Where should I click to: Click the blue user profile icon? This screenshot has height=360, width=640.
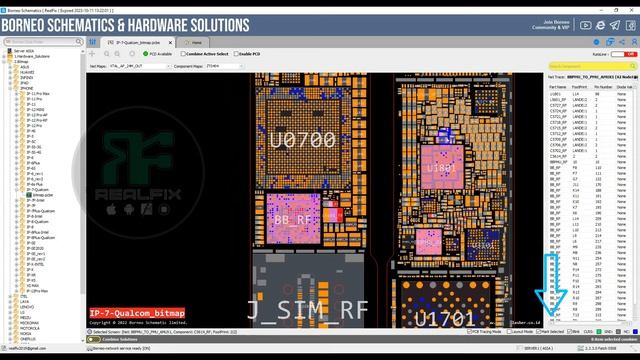[634, 42]
